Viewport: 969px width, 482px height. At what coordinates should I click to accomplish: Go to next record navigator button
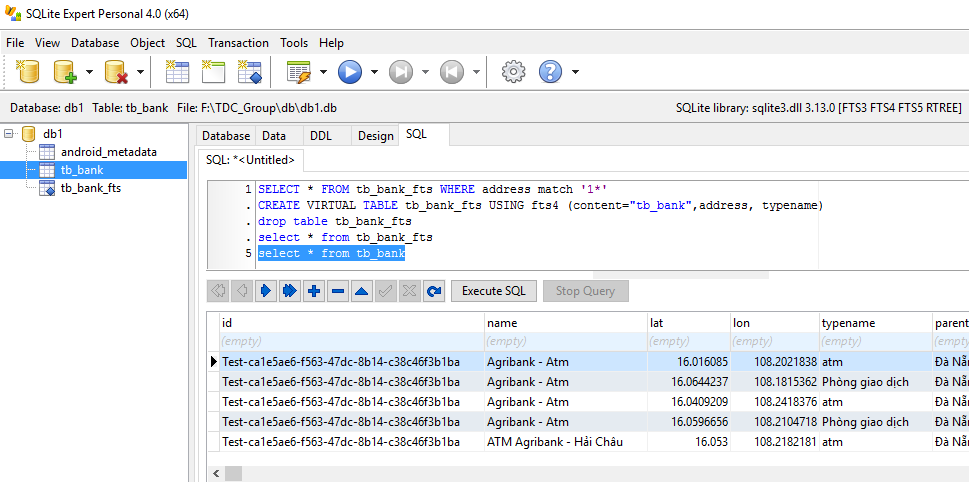(x=266, y=291)
